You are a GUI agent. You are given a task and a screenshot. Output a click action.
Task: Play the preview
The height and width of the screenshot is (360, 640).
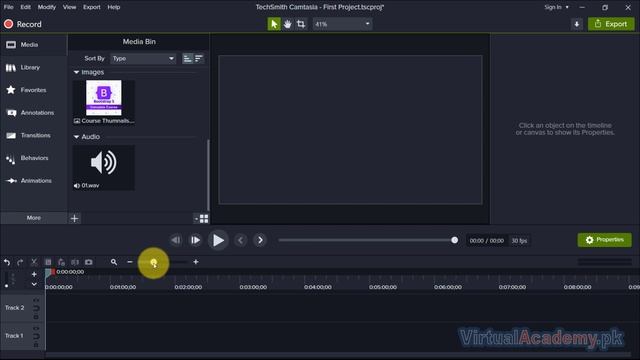218,240
